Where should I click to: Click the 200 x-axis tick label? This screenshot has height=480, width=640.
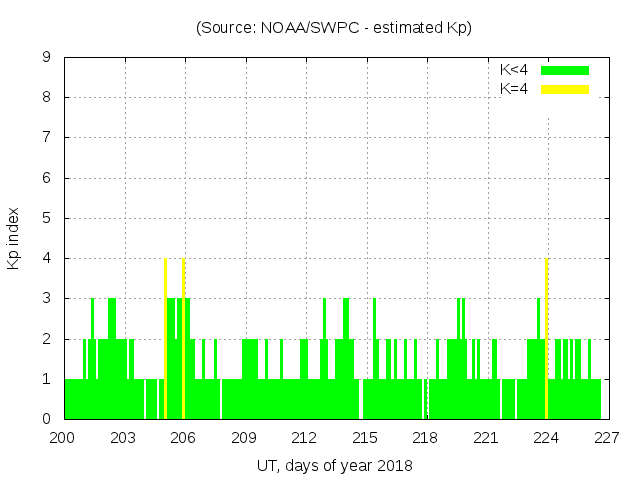(x=63, y=437)
